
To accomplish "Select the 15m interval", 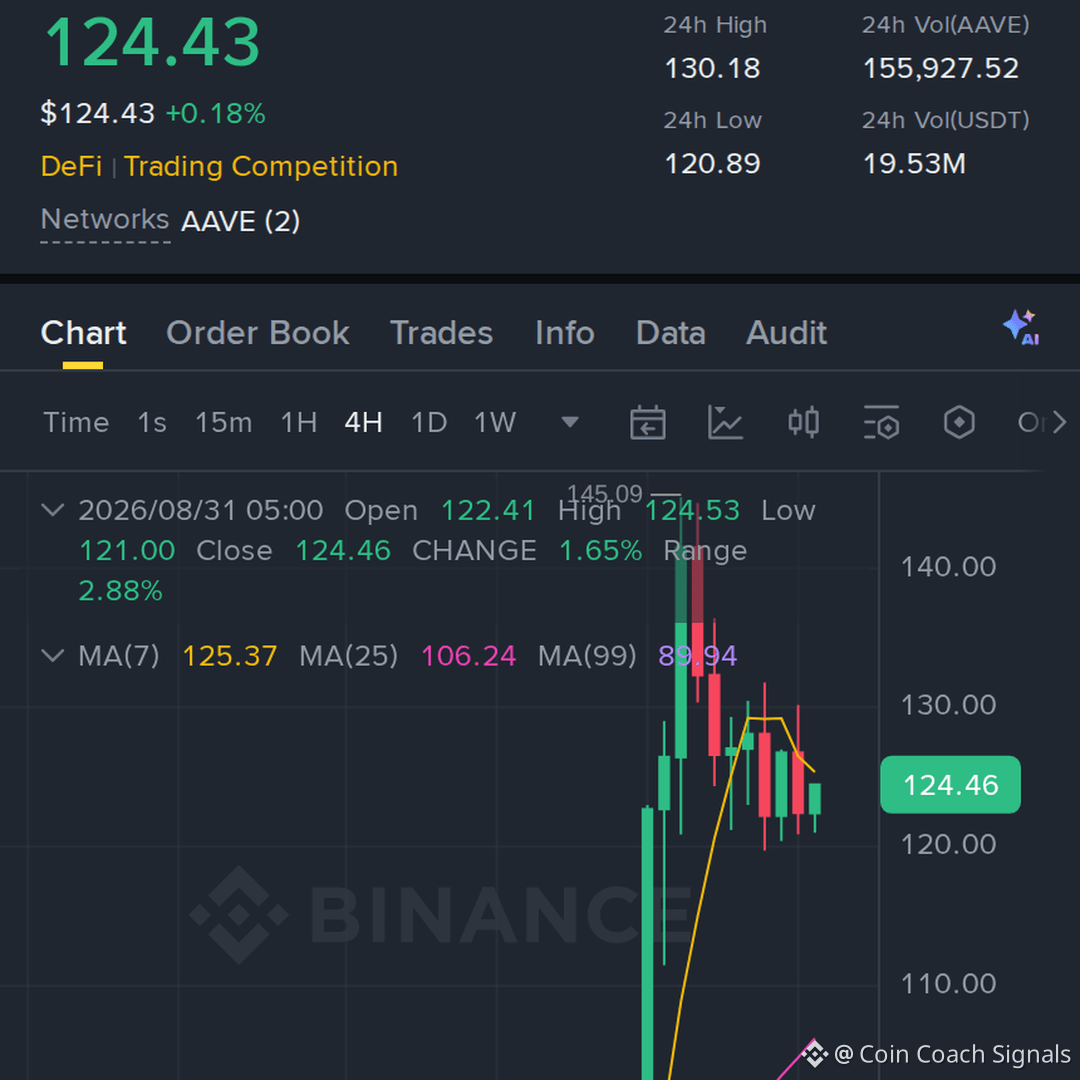I will coord(224,422).
